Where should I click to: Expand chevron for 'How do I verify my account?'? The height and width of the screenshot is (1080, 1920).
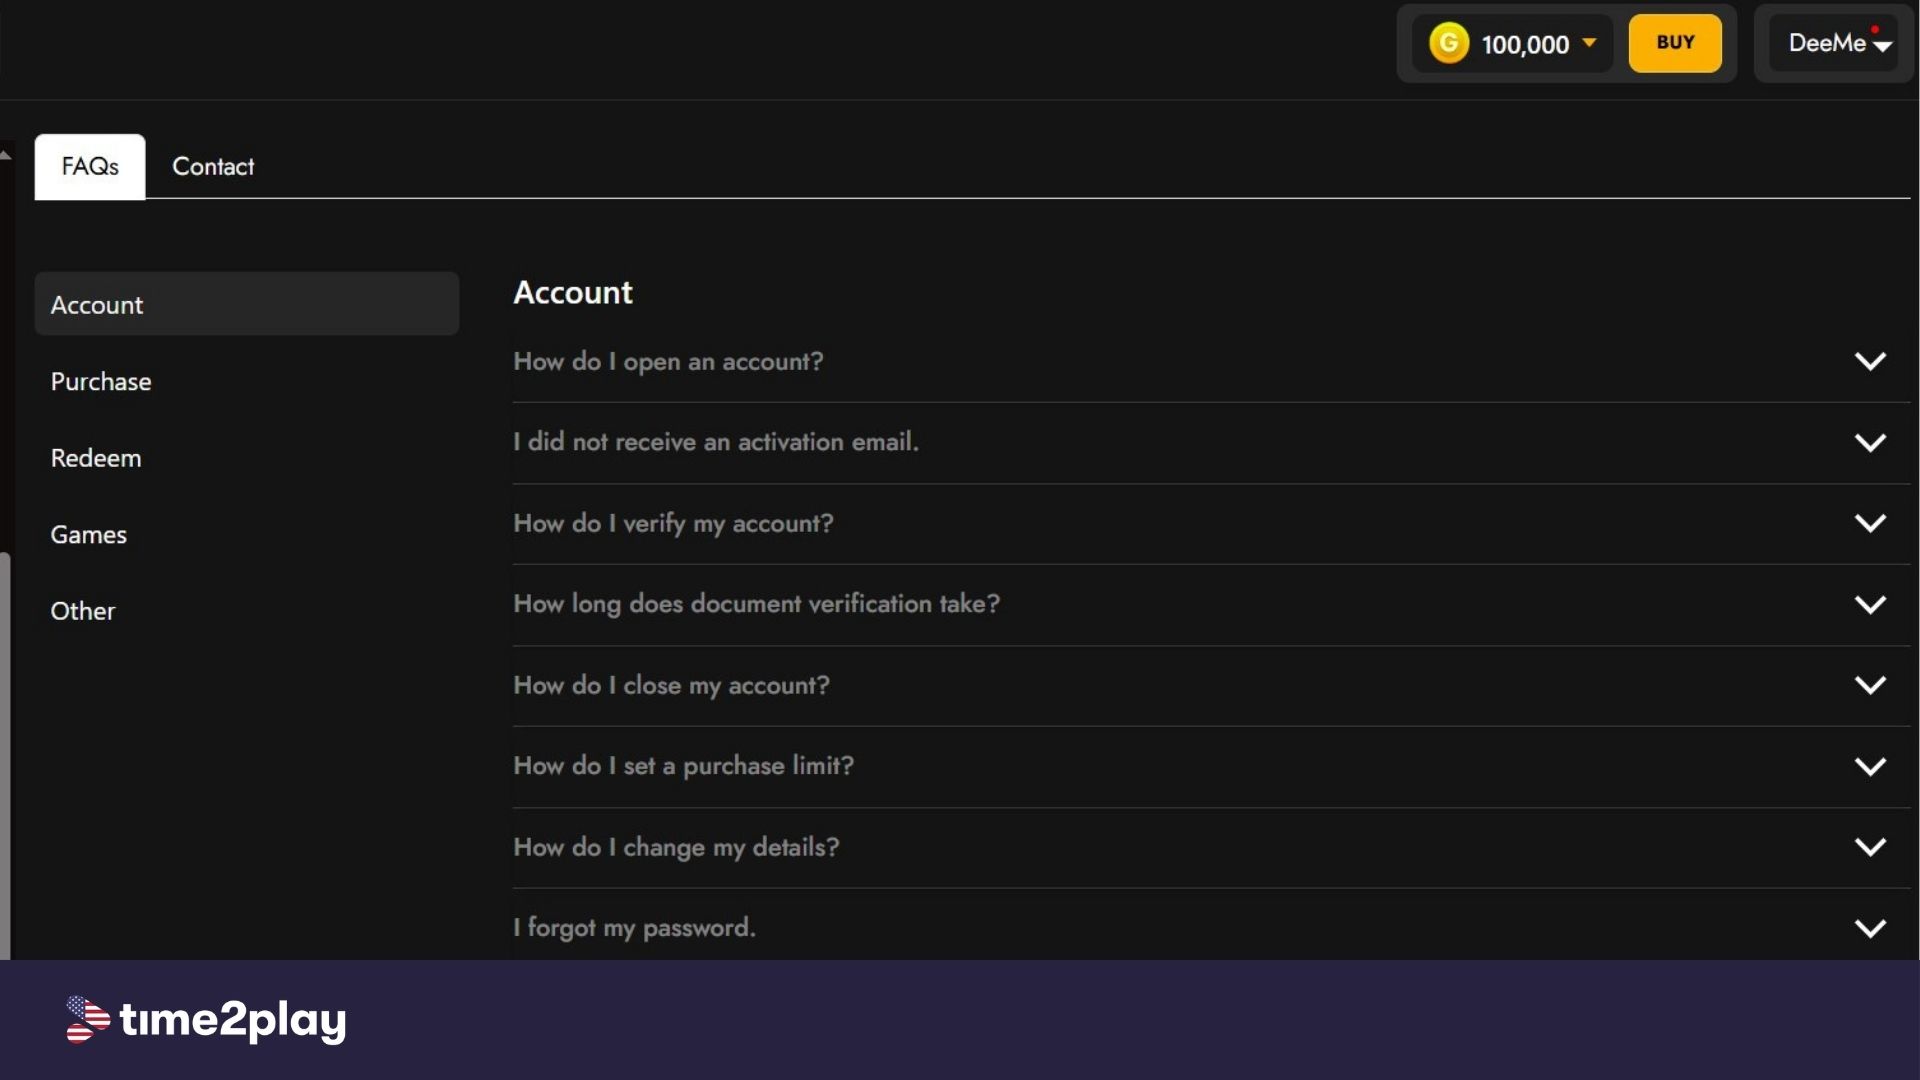(1870, 523)
